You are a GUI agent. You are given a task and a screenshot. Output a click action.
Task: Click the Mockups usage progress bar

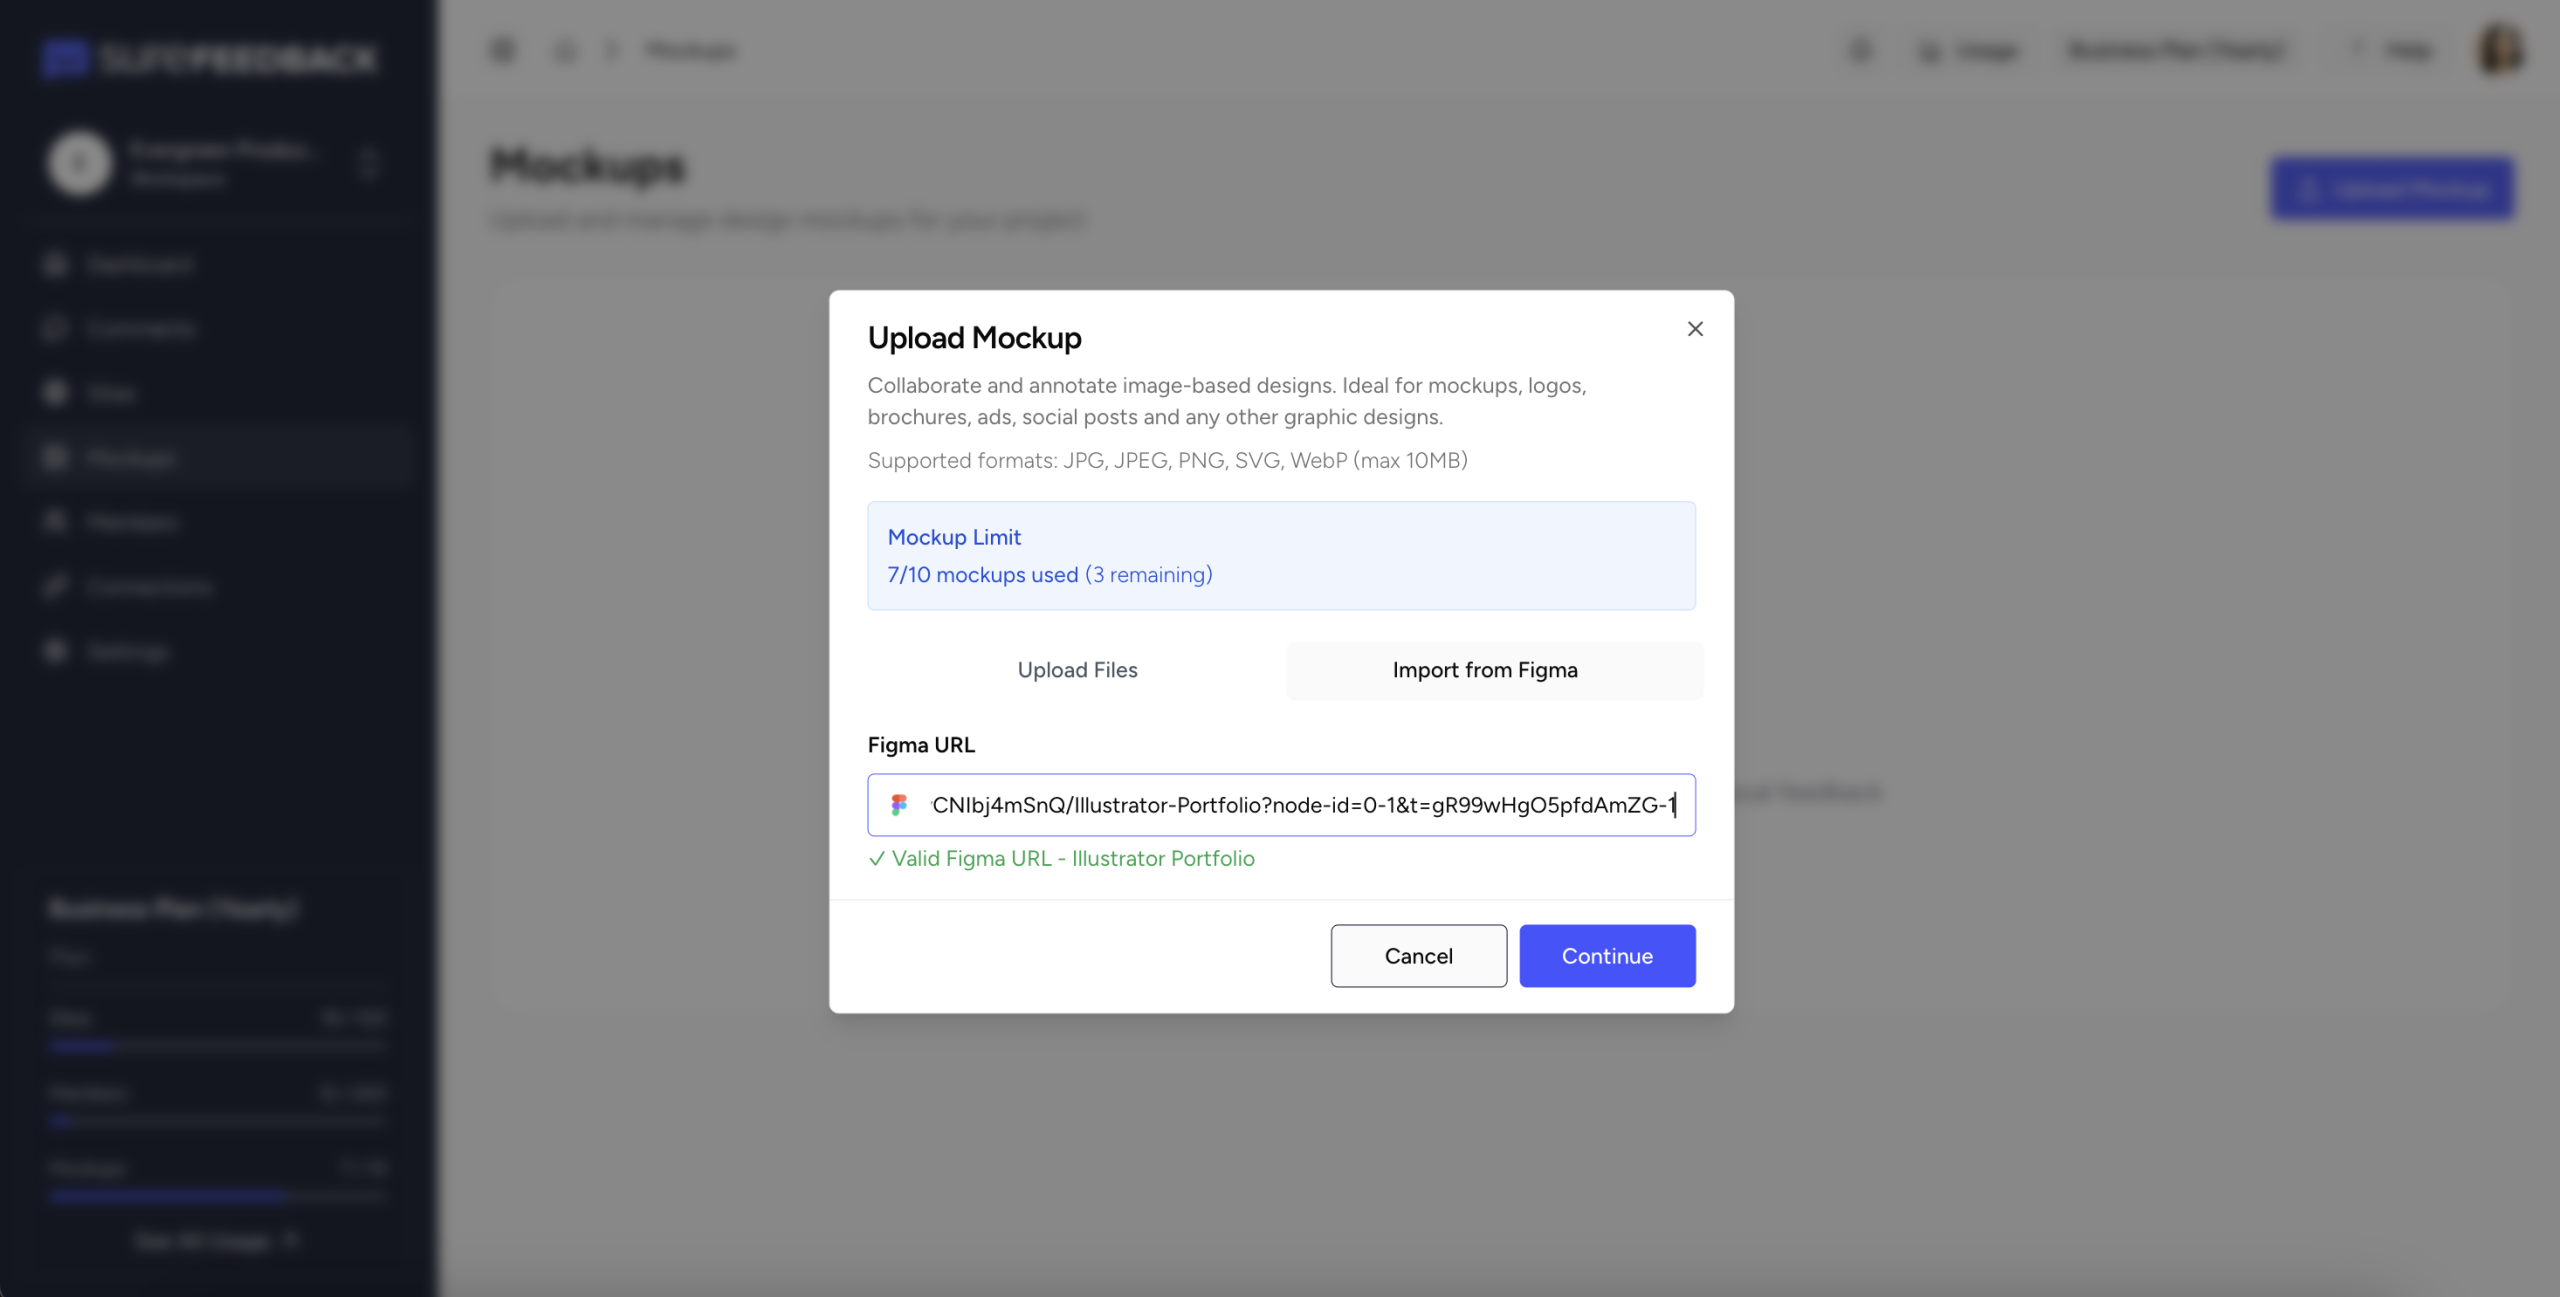pyautogui.click(x=217, y=1195)
